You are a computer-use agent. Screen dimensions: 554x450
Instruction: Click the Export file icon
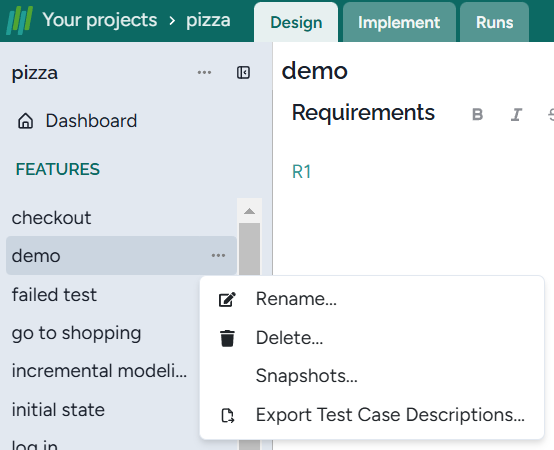coord(228,415)
